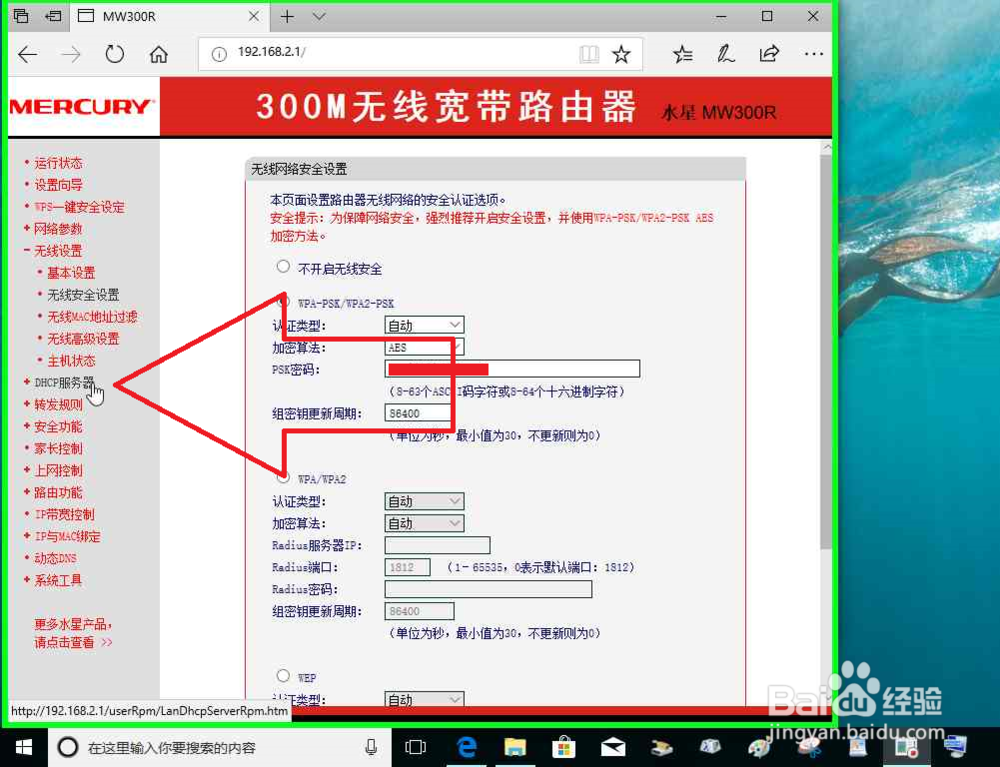The width and height of the screenshot is (1000, 767).
Task: Select the 不开启无线安全 radio button
Action: pos(283,265)
